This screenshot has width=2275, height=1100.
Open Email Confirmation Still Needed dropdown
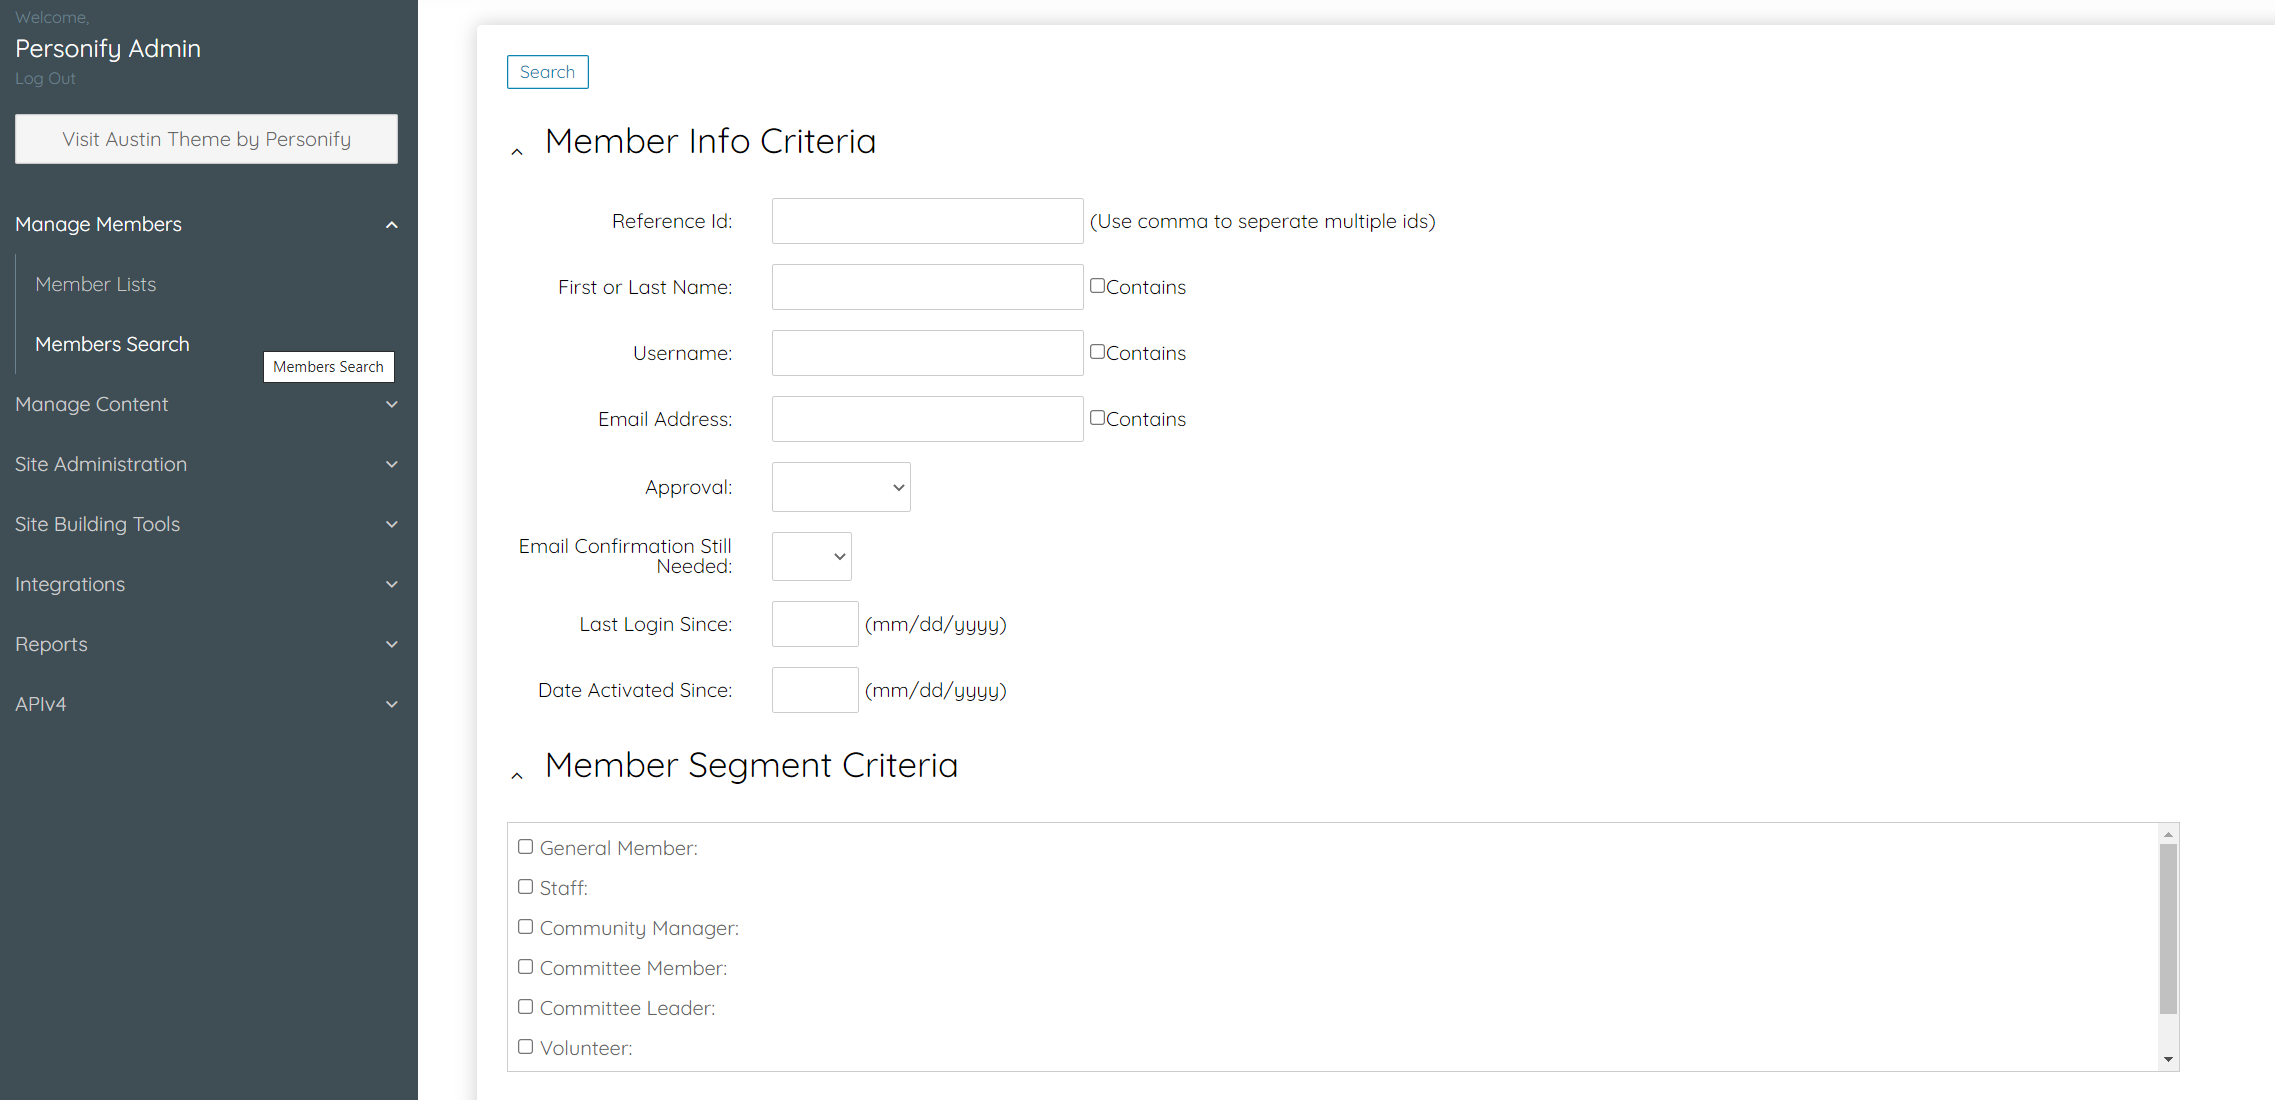811,556
